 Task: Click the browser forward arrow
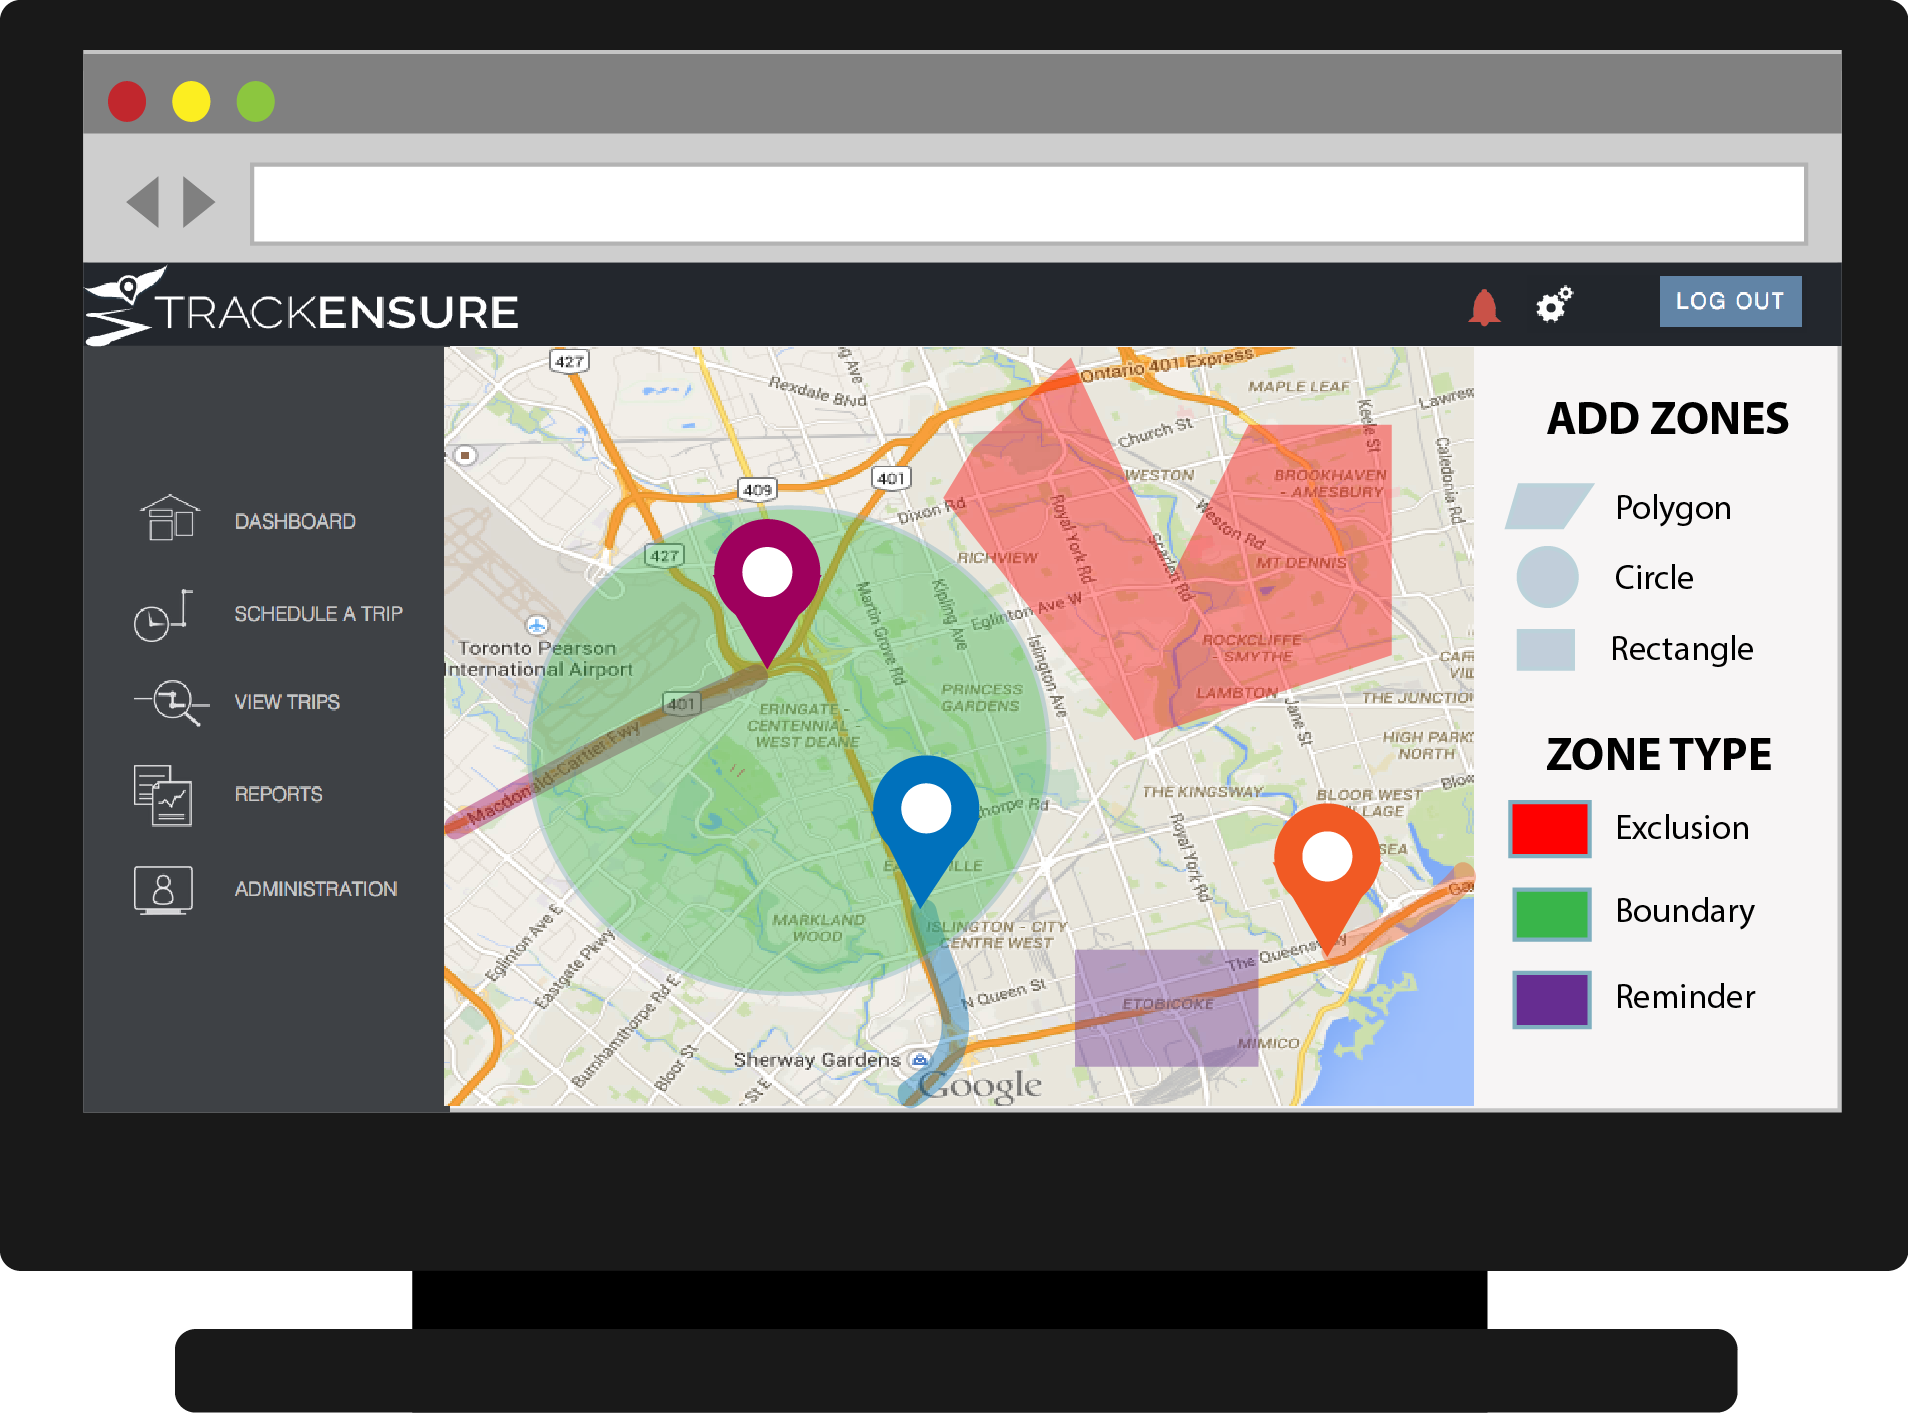[199, 202]
